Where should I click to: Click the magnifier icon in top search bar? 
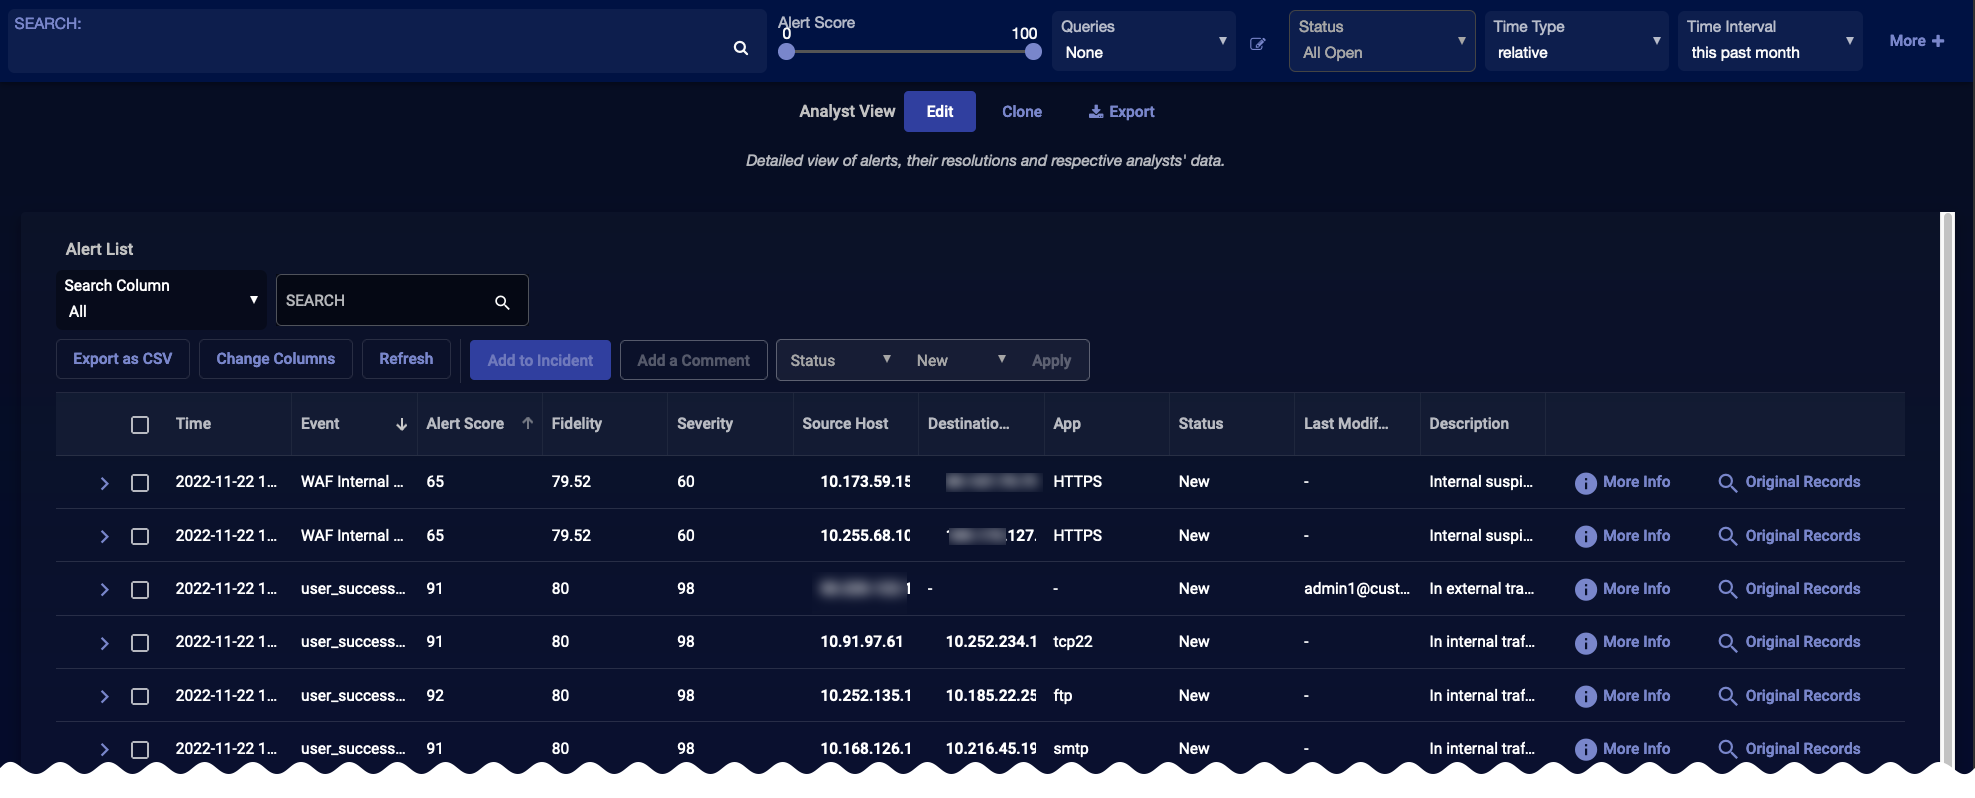pyautogui.click(x=740, y=48)
